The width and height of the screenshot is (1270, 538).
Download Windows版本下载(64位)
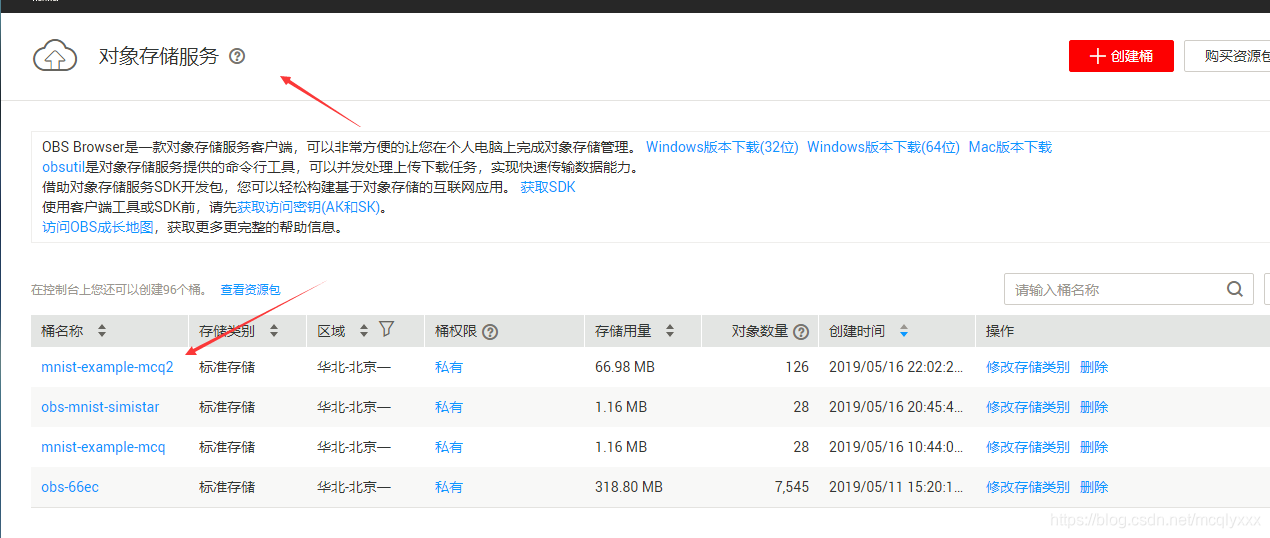pos(884,147)
